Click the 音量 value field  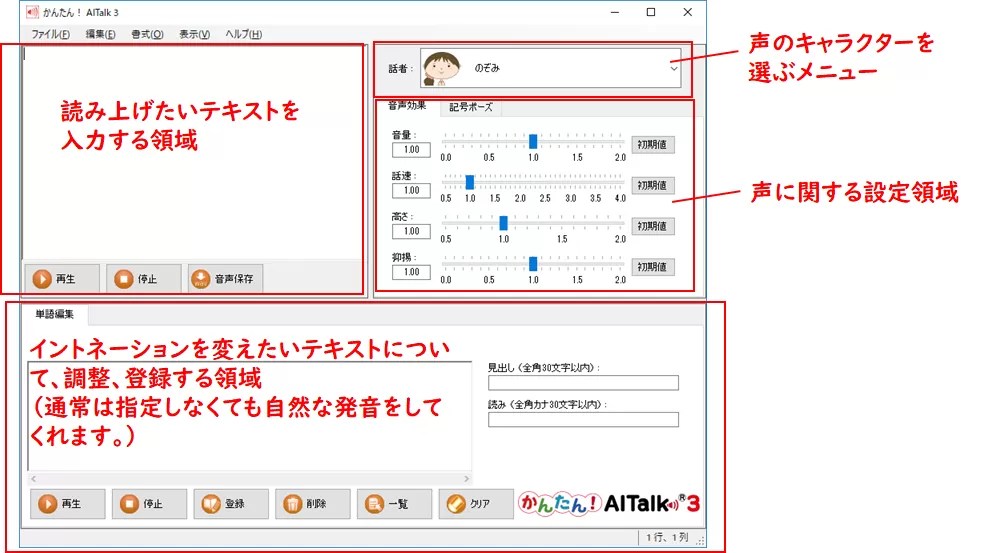tap(411, 149)
